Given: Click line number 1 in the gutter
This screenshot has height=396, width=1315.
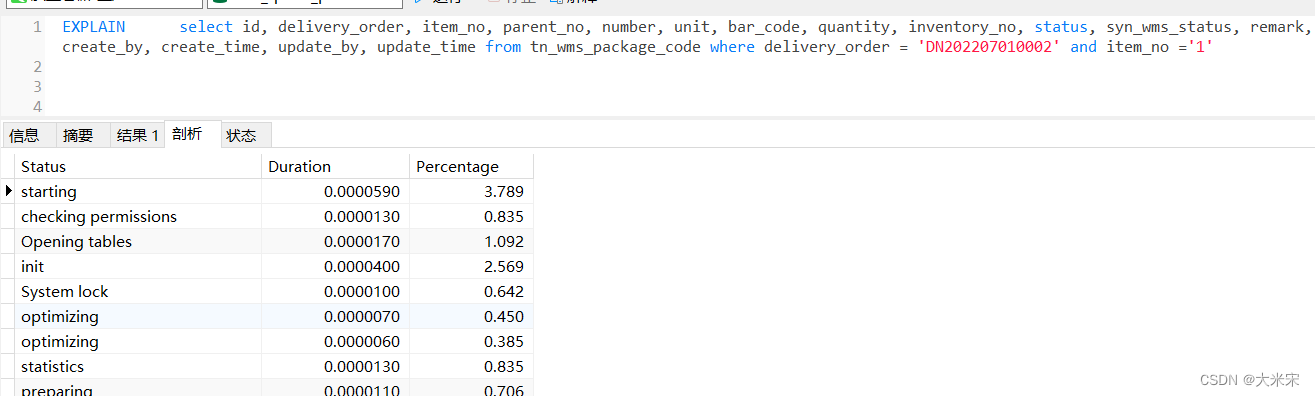Looking at the screenshot, I should coord(37,27).
